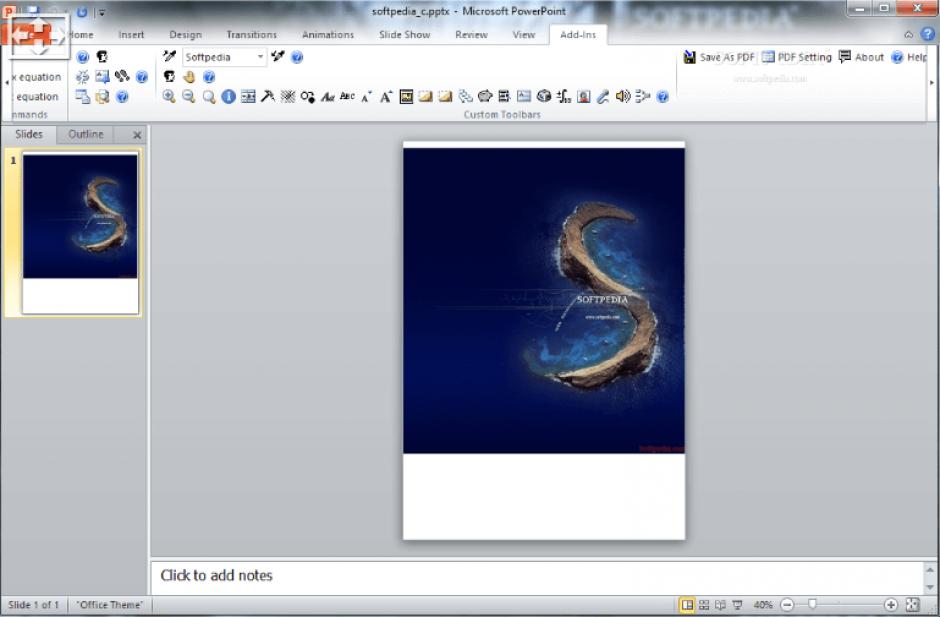Viewport: 940px width, 617px height.
Task: Click the framed picture icon
Action: (406, 97)
